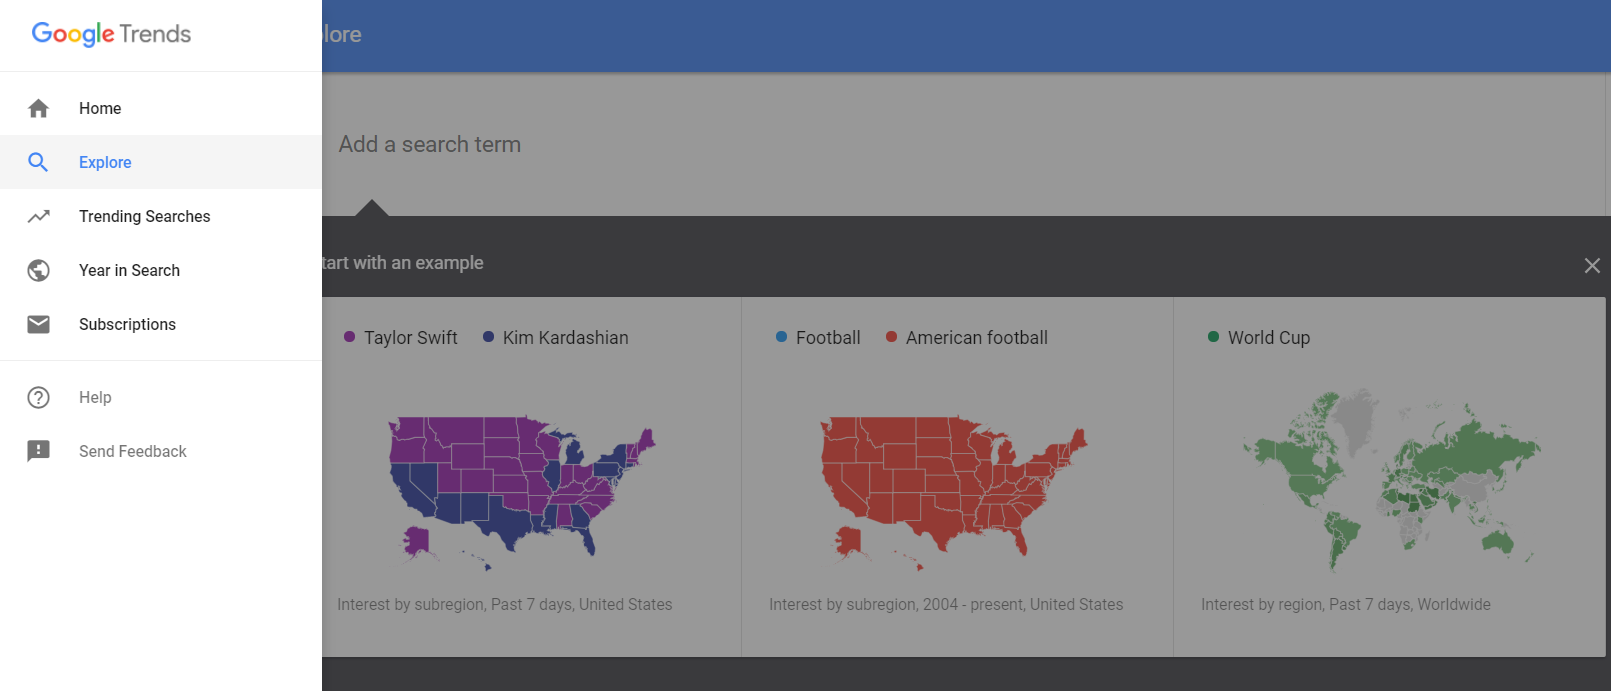Click the Year in Search globe icon
The image size is (1611, 691).
click(38, 270)
